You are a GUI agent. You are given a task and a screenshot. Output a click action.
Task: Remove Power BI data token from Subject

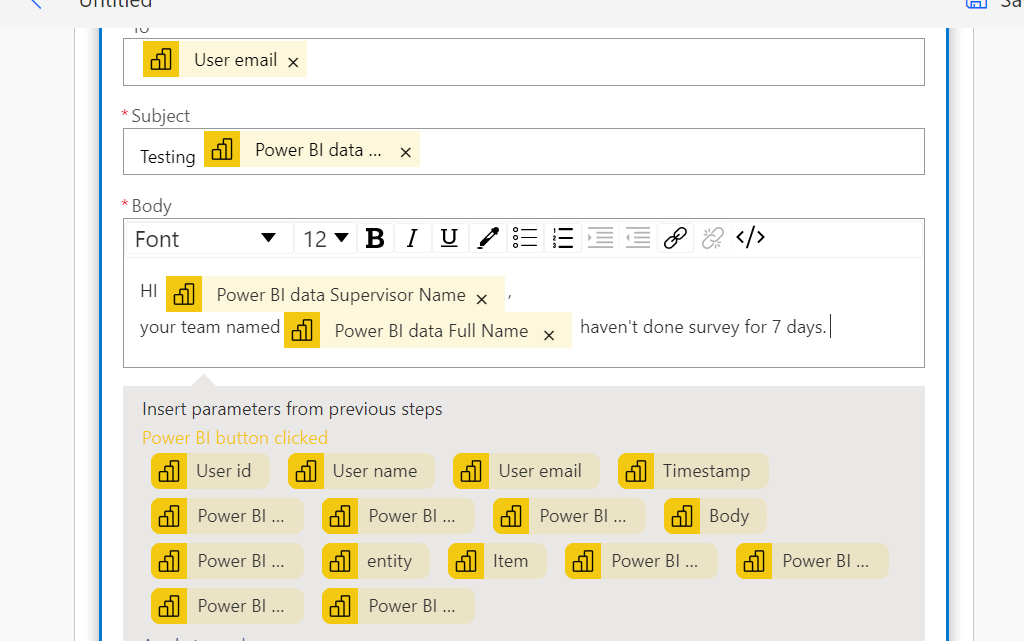click(x=406, y=152)
